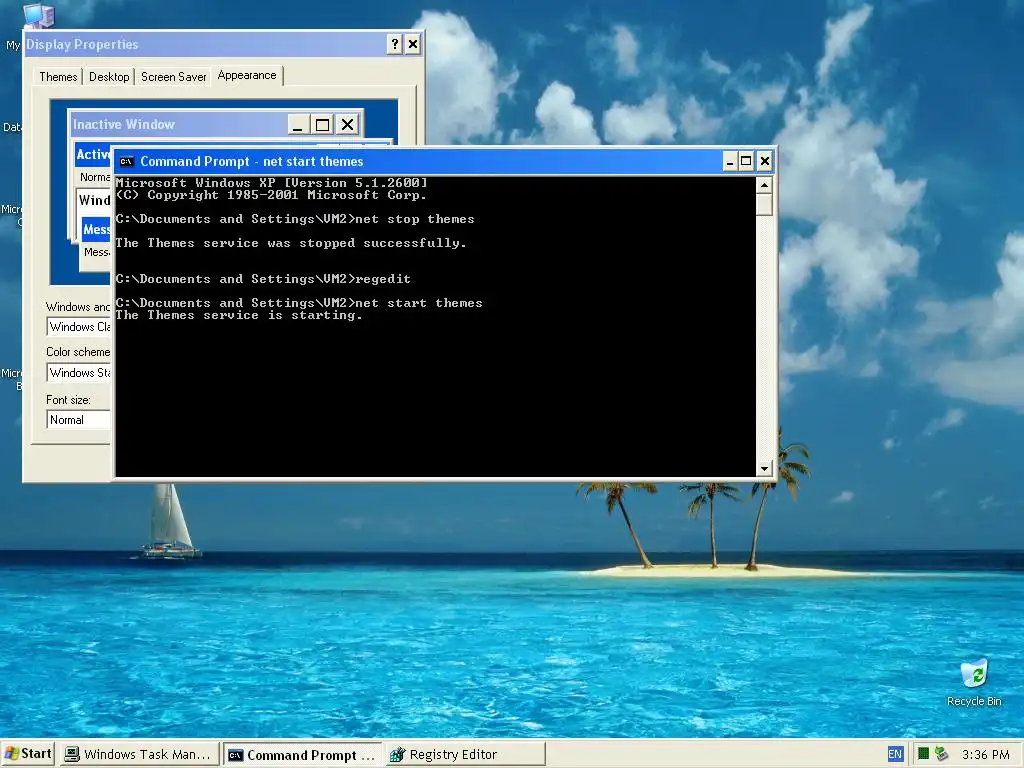Open the Font size dropdown
This screenshot has height=768, width=1024.
(x=78, y=420)
